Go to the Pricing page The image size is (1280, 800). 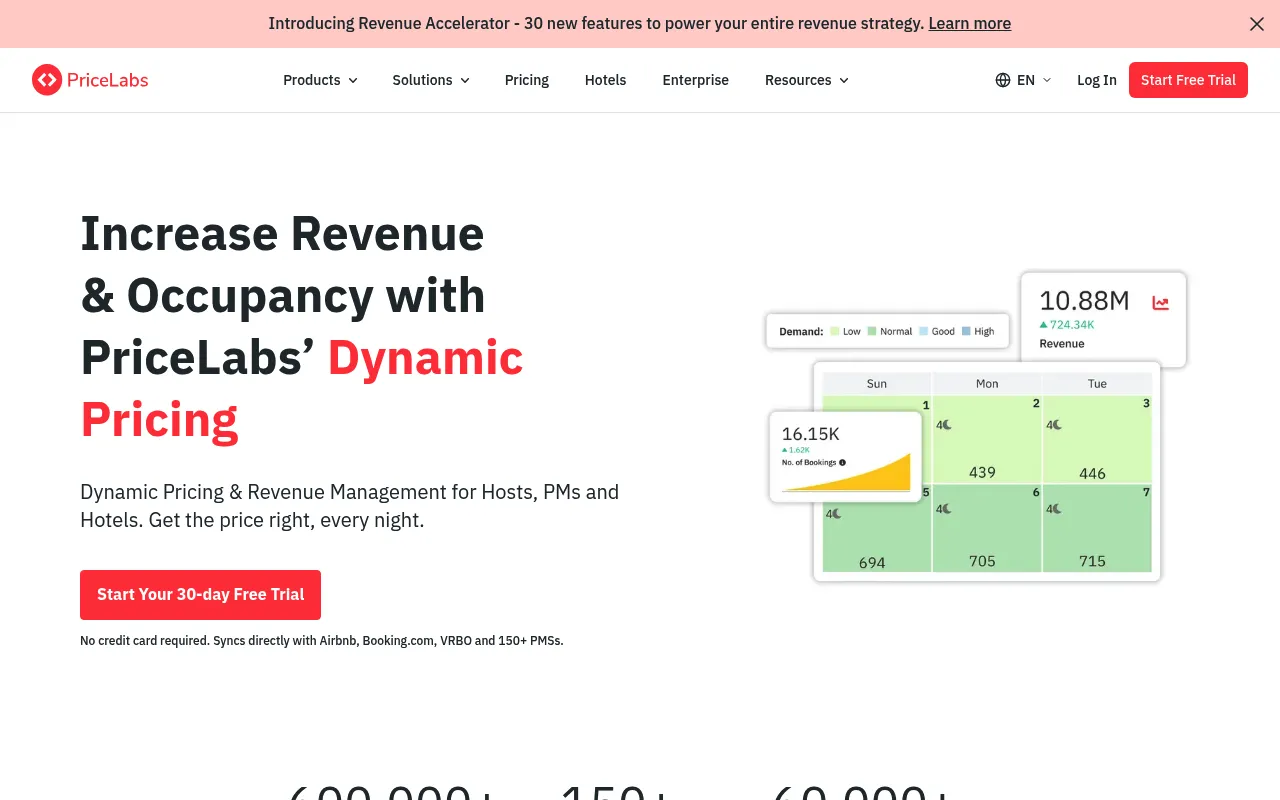pos(527,80)
